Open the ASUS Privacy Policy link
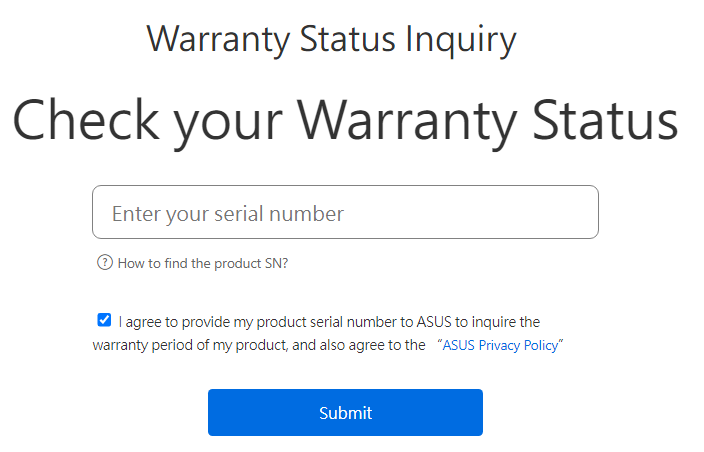704x452 pixels. (x=503, y=345)
